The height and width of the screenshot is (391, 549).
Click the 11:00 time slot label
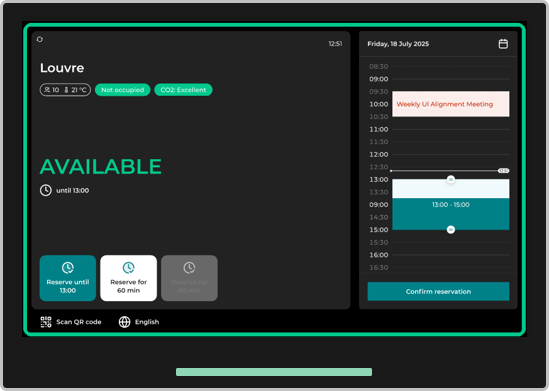point(378,129)
